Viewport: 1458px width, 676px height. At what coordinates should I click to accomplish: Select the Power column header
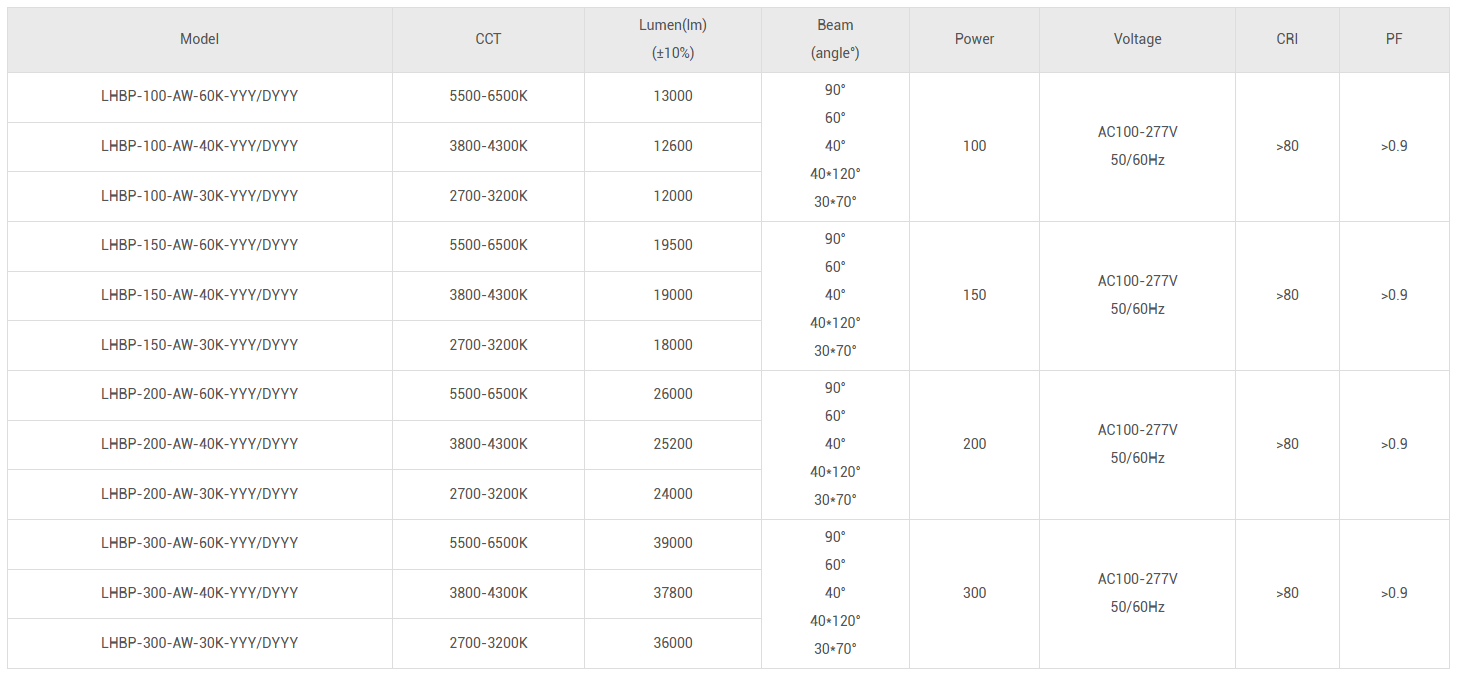pos(974,39)
